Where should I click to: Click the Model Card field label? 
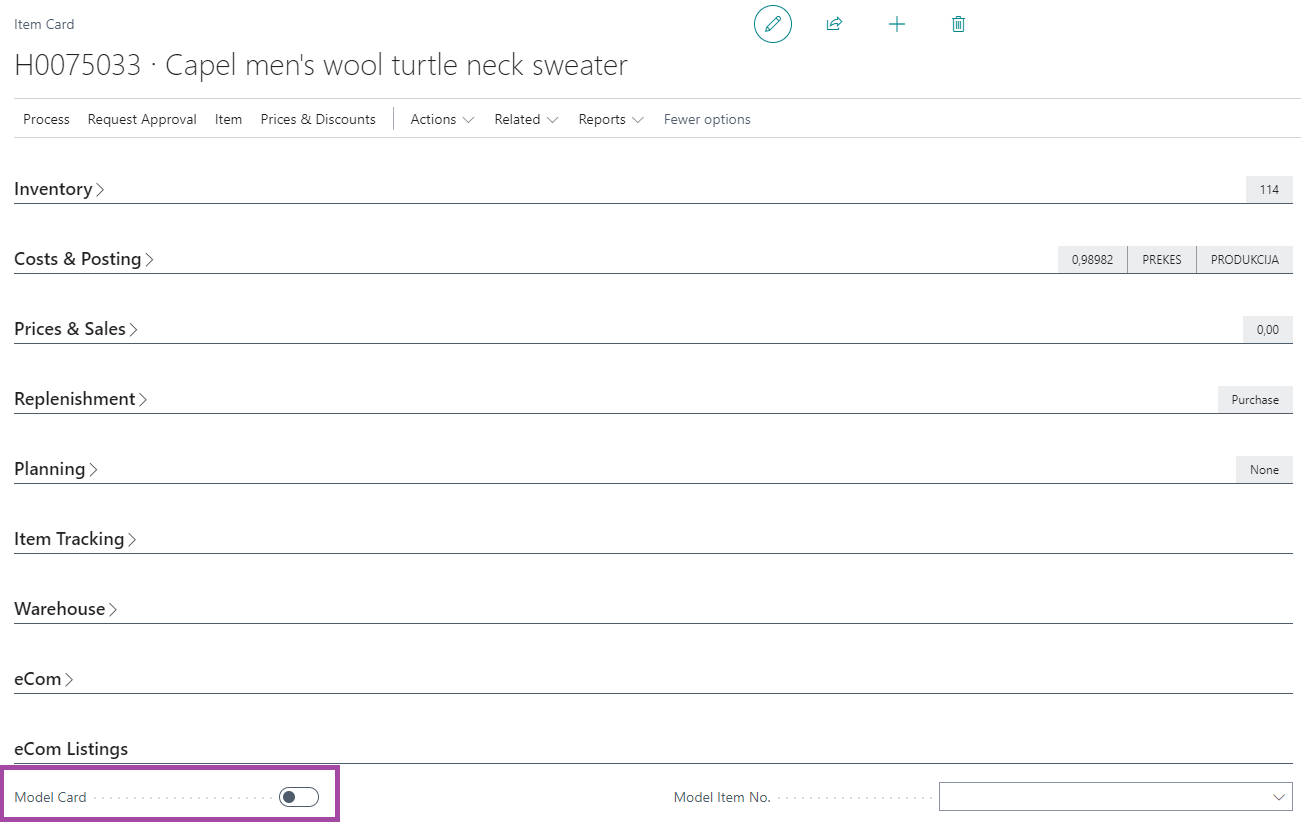tap(50, 797)
